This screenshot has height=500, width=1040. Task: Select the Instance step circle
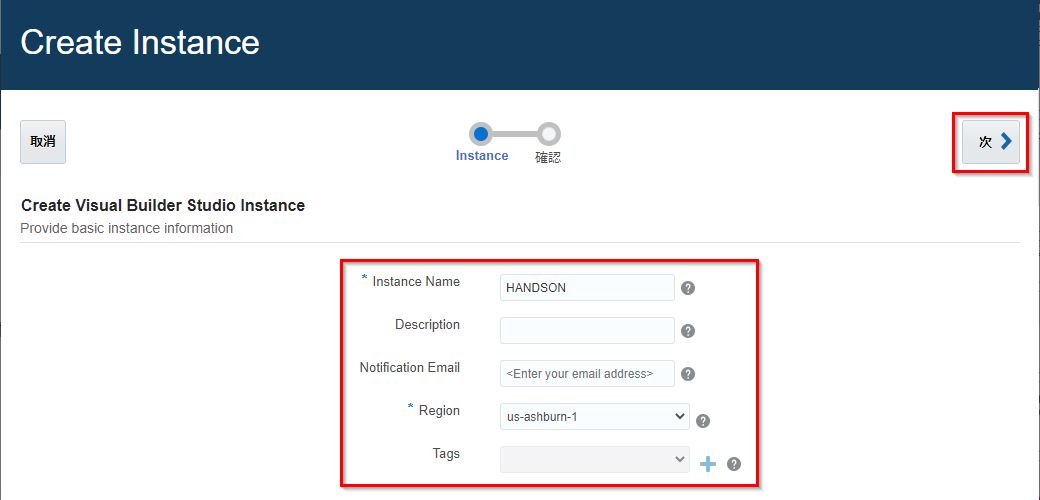coord(481,134)
